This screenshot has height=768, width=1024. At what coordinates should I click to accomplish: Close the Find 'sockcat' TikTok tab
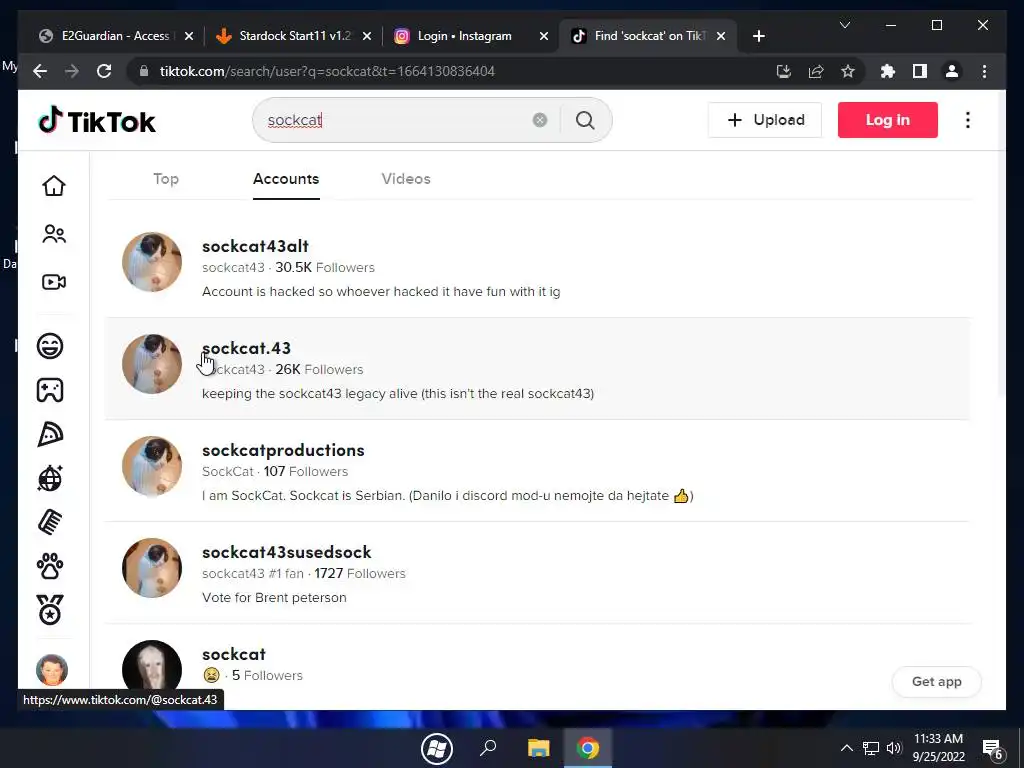click(x=721, y=37)
